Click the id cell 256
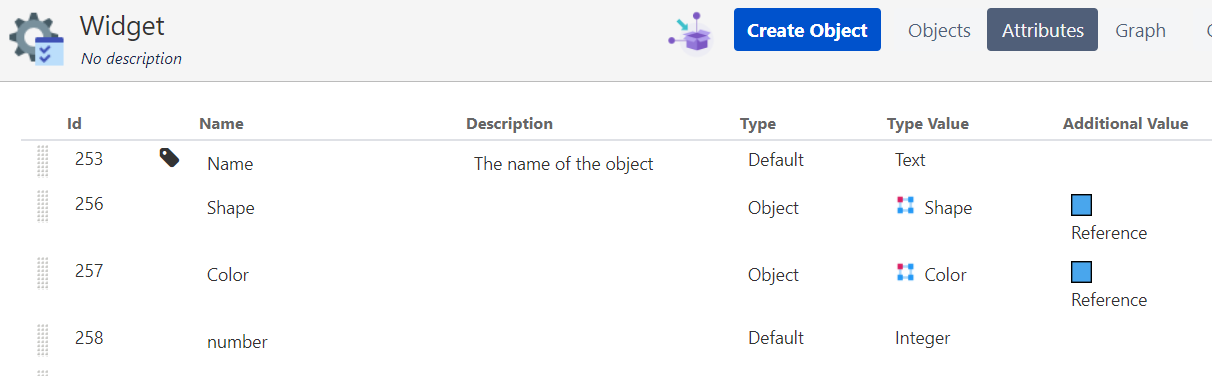The width and height of the screenshot is (1212, 376). [89, 204]
